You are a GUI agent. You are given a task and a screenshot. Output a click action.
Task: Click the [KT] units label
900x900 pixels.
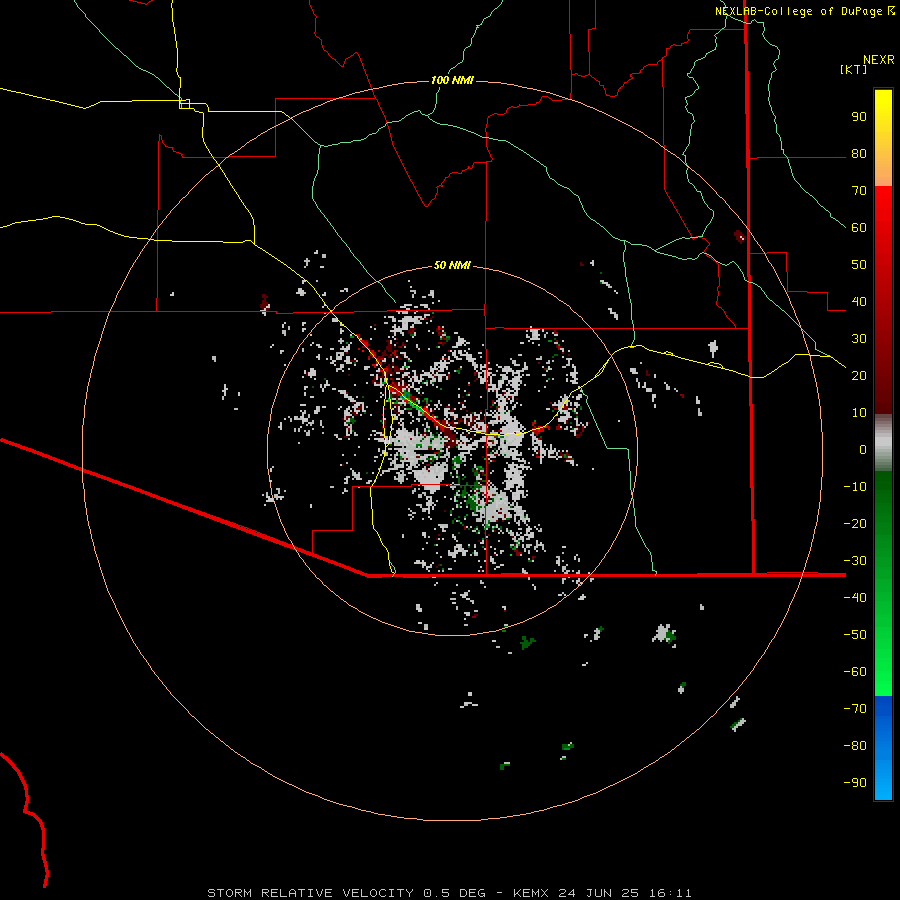coord(854,69)
